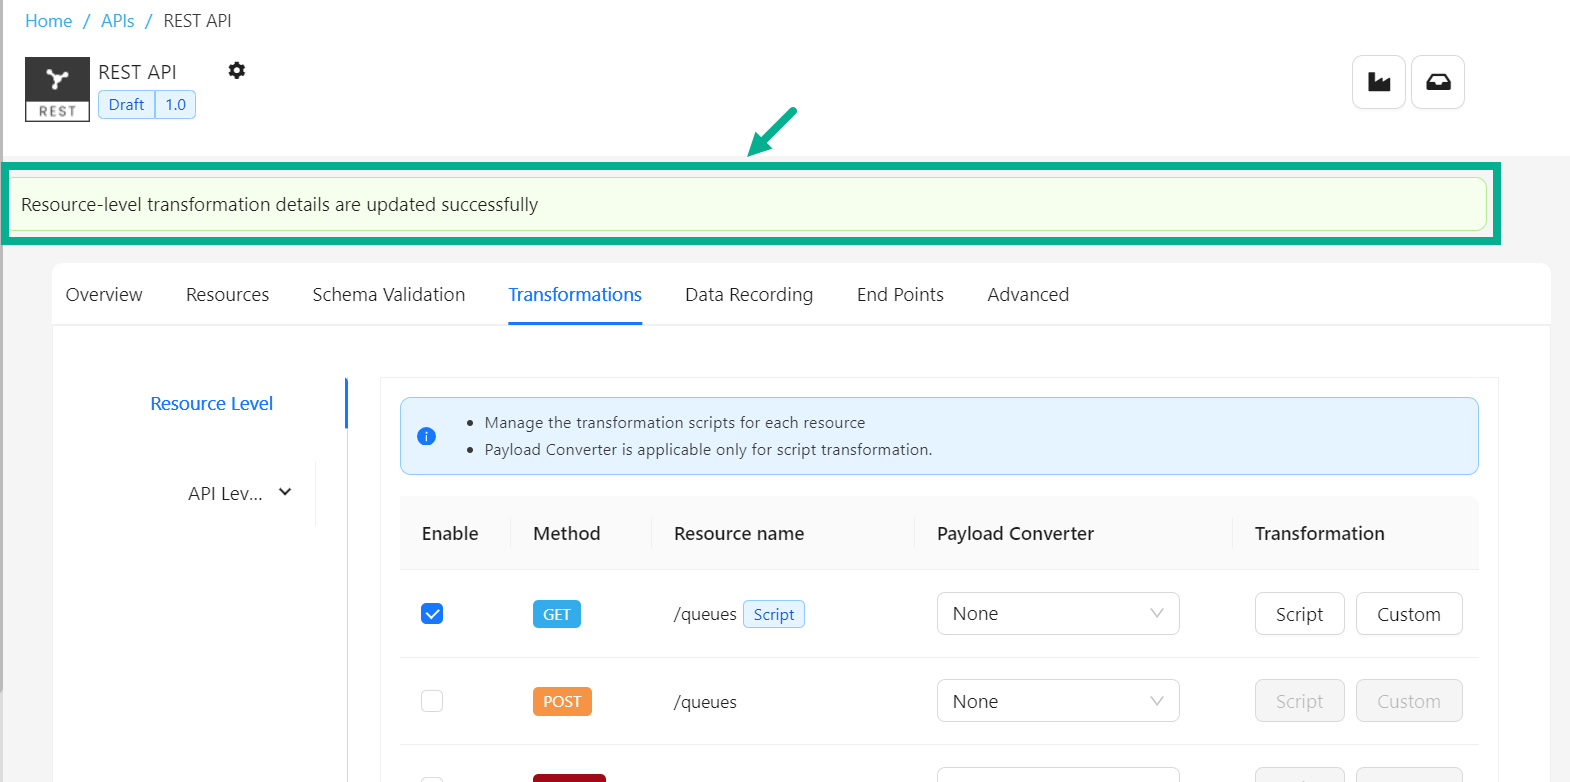The height and width of the screenshot is (782, 1570).
Task: Open the Resources tab
Action: click(227, 295)
